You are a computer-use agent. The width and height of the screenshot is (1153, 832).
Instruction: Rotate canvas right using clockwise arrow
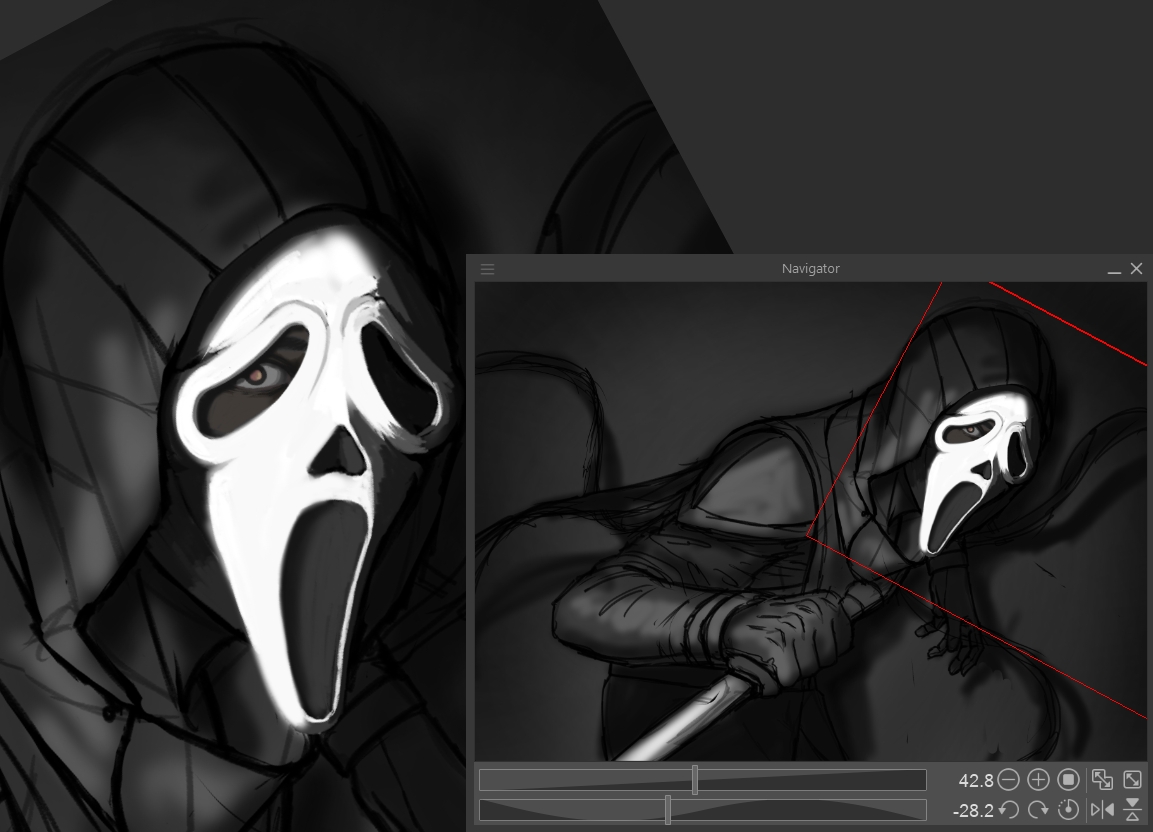(x=1038, y=810)
